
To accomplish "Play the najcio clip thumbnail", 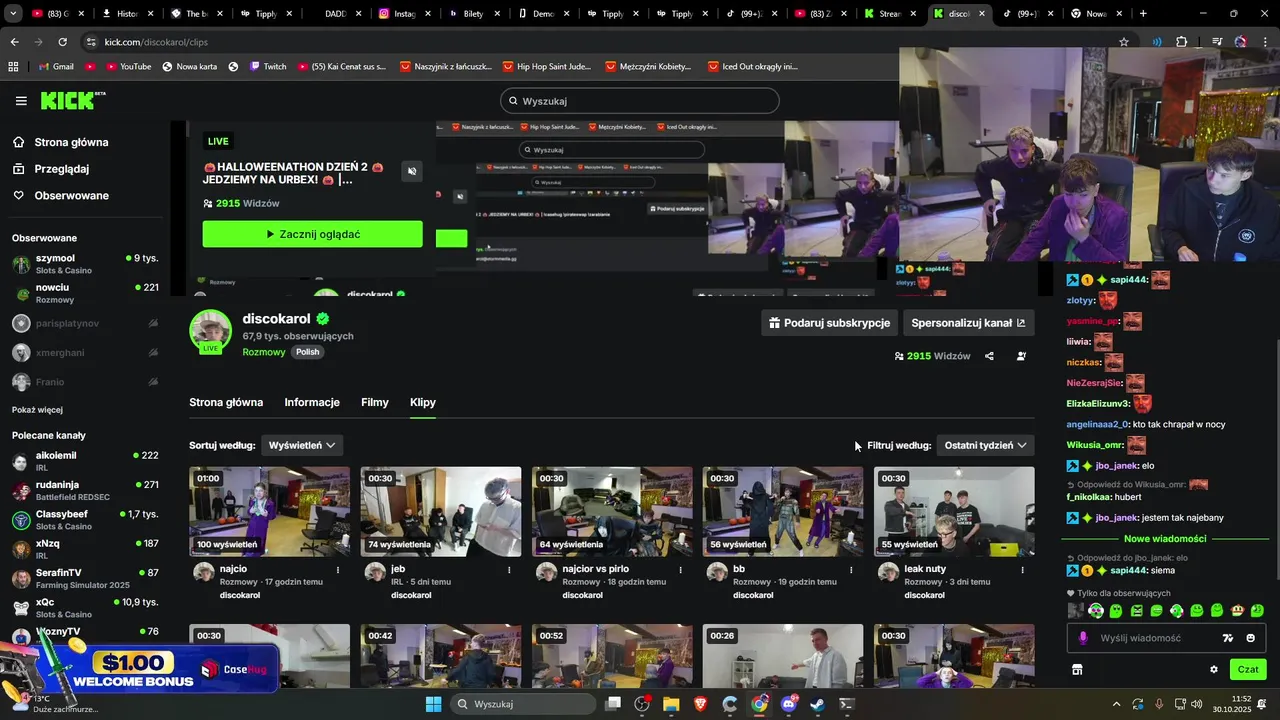I will point(270,511).
